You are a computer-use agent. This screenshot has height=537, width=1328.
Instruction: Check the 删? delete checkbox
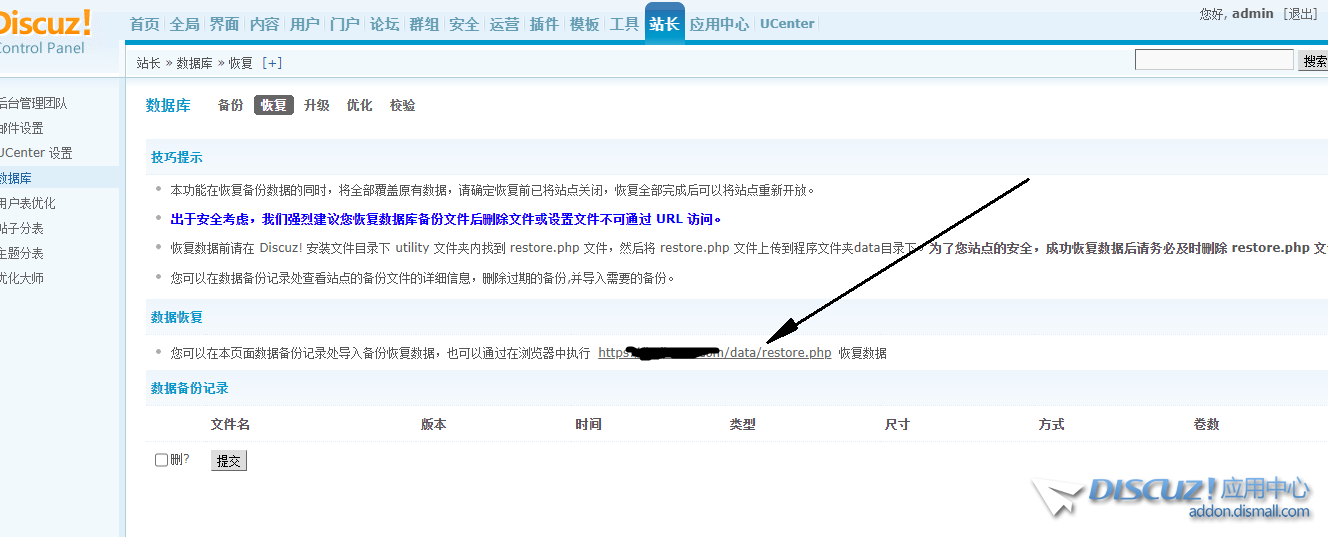pyautogui.click(x=162, y=460)
